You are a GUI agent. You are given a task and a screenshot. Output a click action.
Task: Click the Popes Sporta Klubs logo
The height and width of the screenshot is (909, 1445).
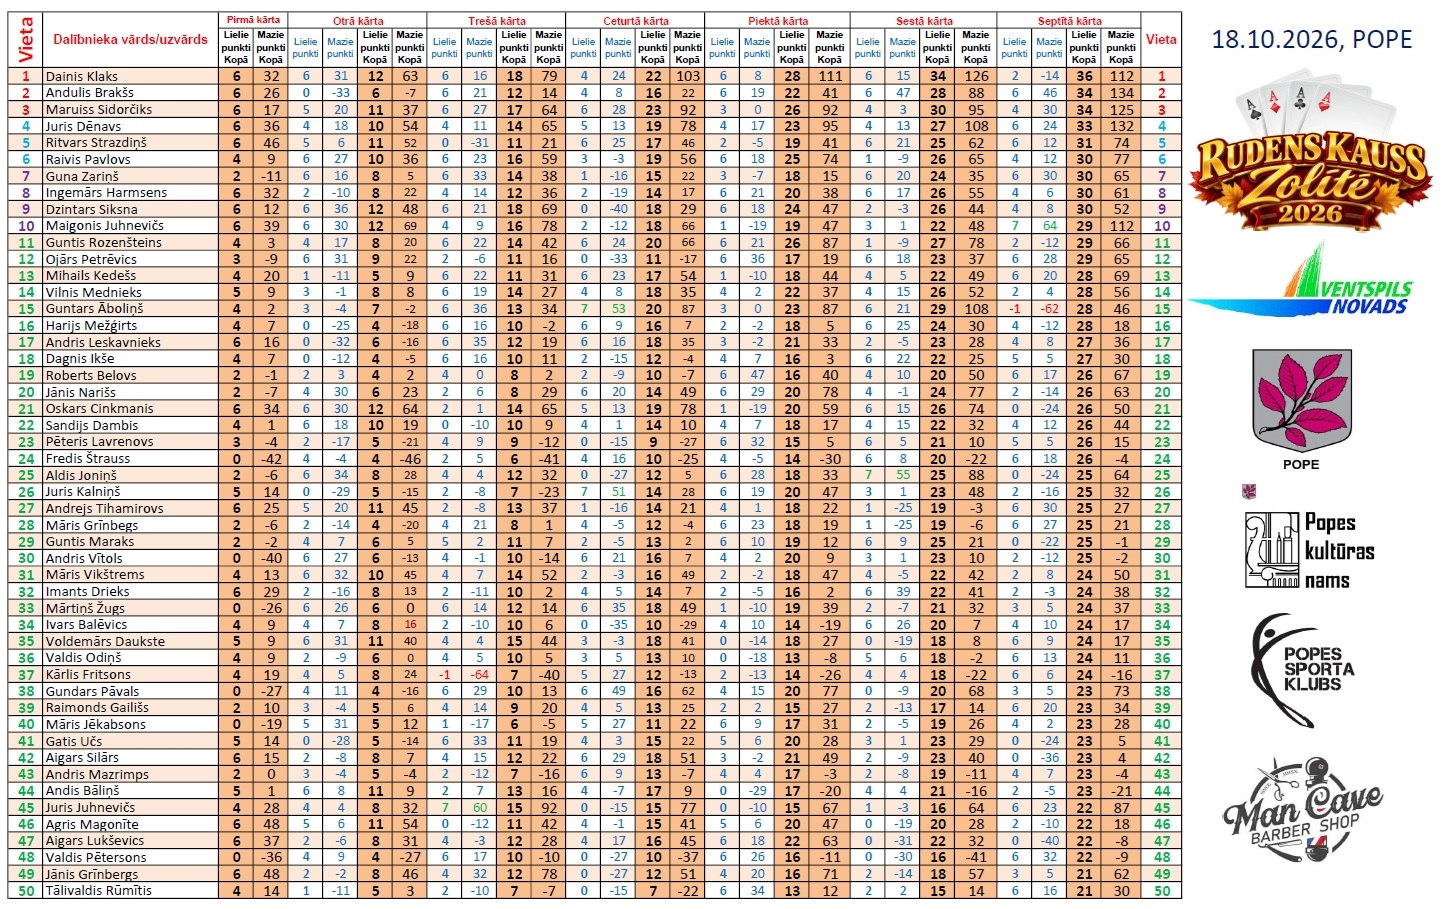(x=1303, y=670)
